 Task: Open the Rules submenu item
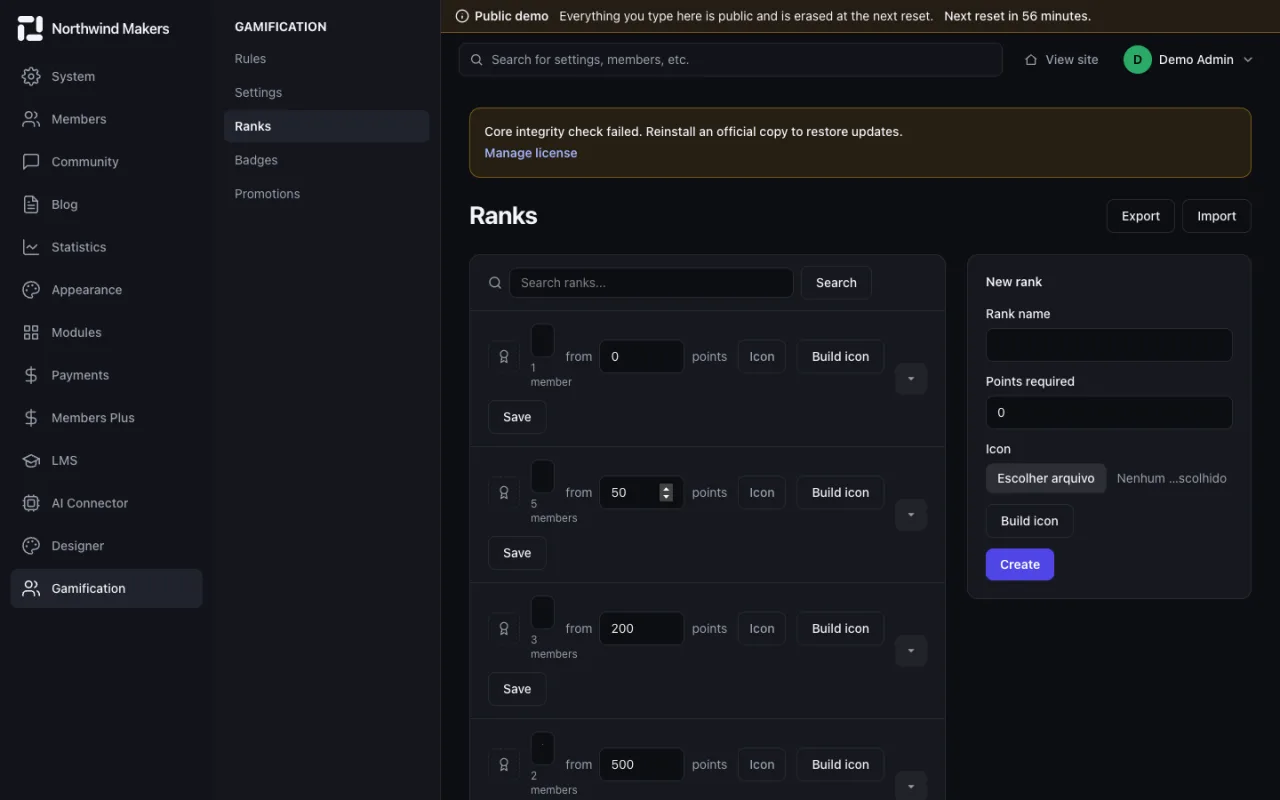[326, 59]
